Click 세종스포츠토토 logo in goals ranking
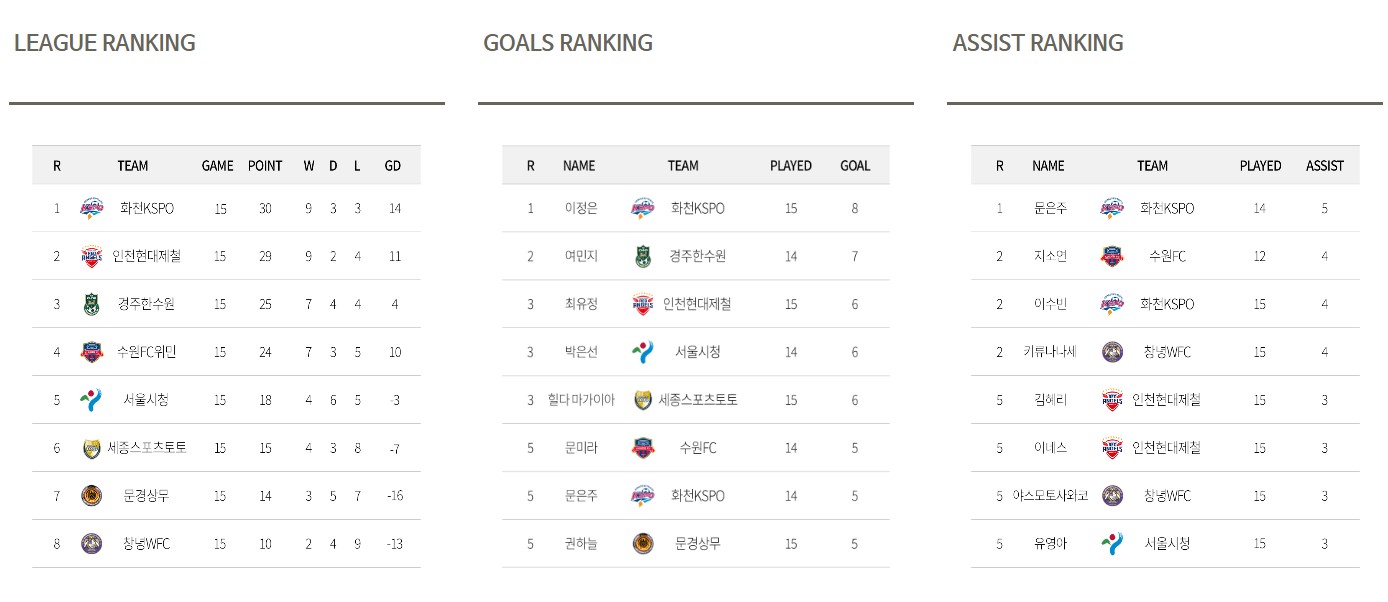Viewport: 1388px width, 602px height. 642,400
